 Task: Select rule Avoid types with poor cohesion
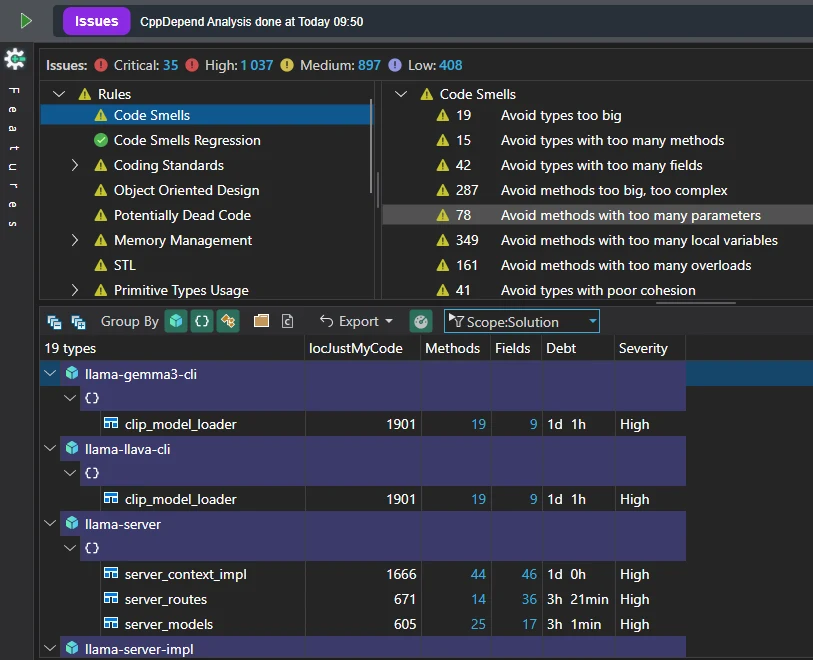(598, 290)
